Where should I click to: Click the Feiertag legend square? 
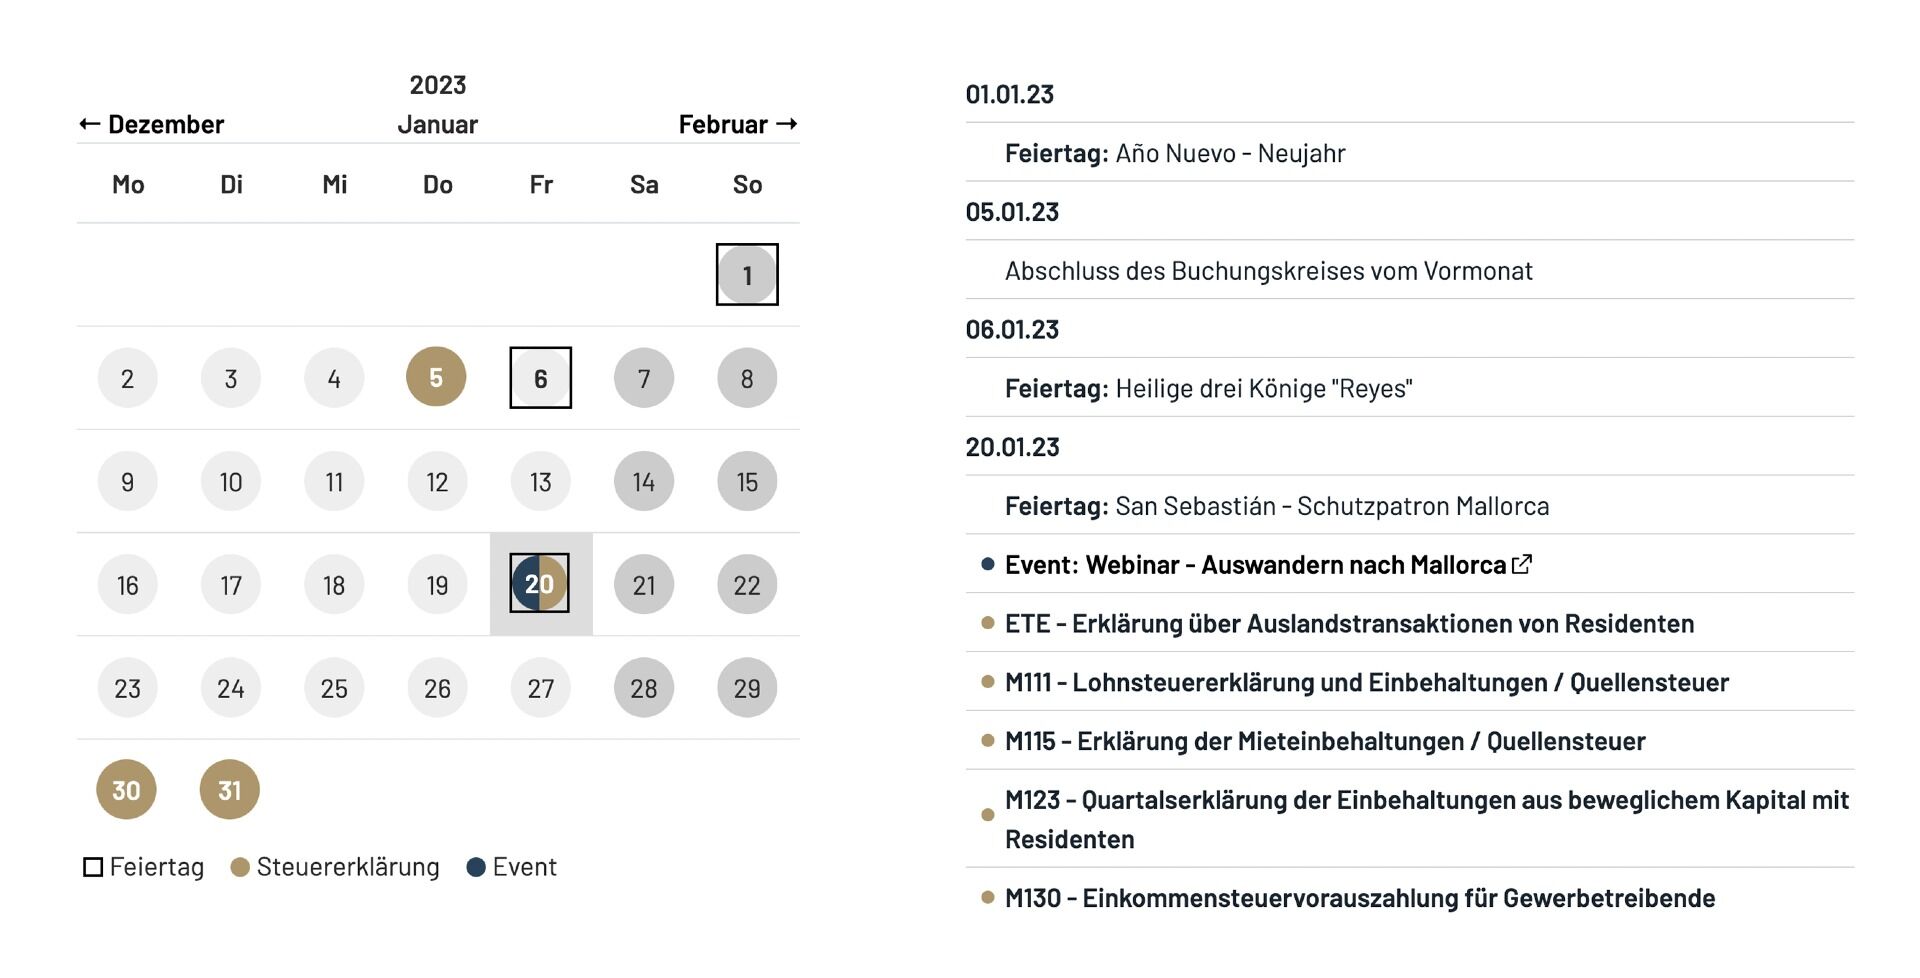tap(93, 867)
